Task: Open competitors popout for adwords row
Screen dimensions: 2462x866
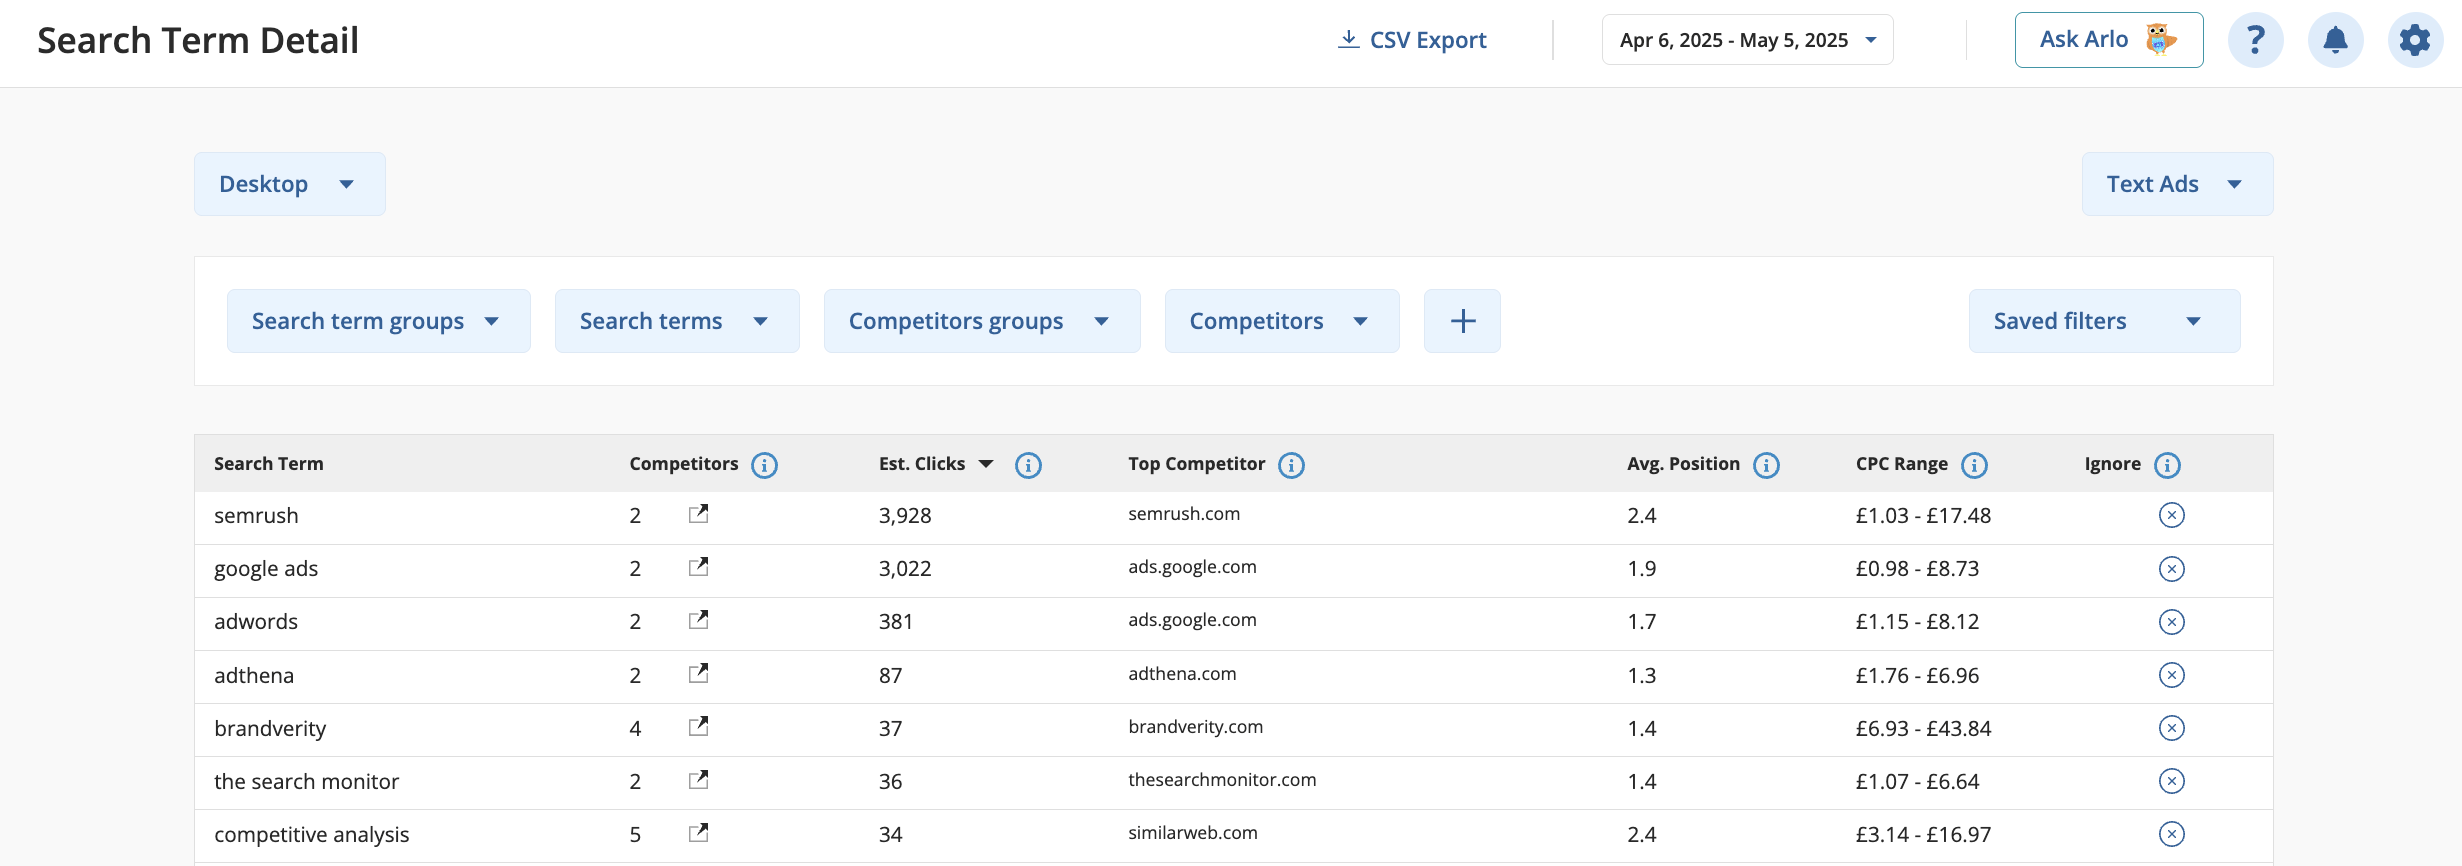Action: click(698, 620)
